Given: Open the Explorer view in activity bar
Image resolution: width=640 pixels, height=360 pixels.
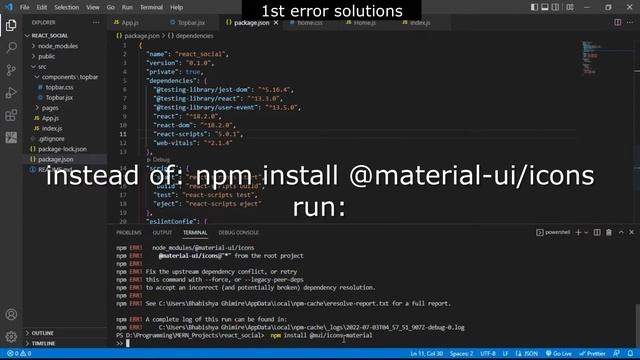Looking at the screenshot, I should coord(11,25).
